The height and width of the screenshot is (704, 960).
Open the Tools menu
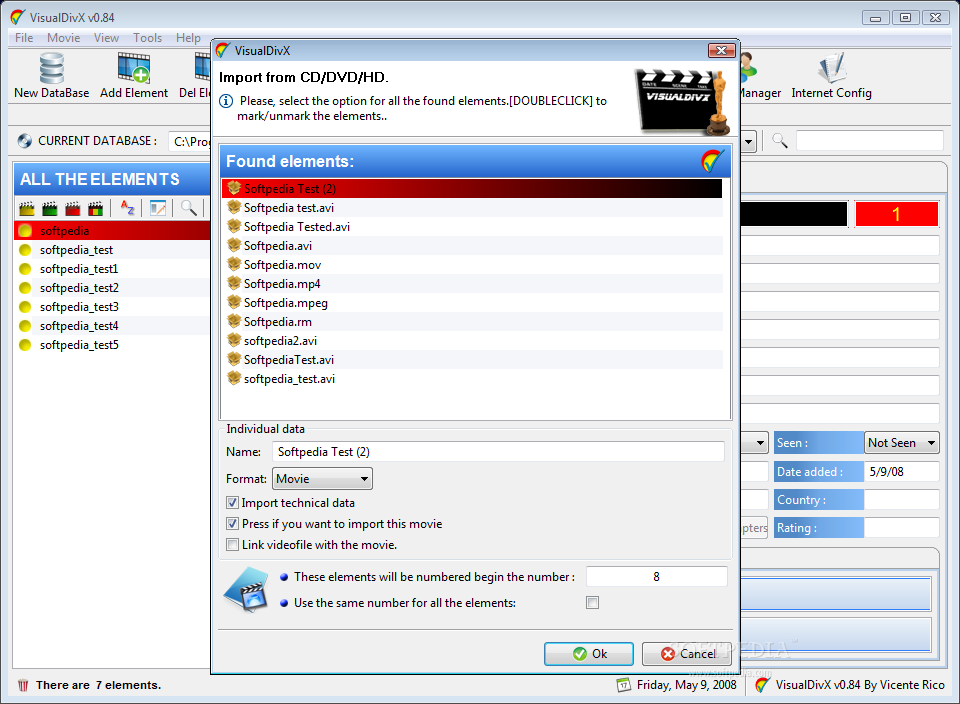(148, 38)
